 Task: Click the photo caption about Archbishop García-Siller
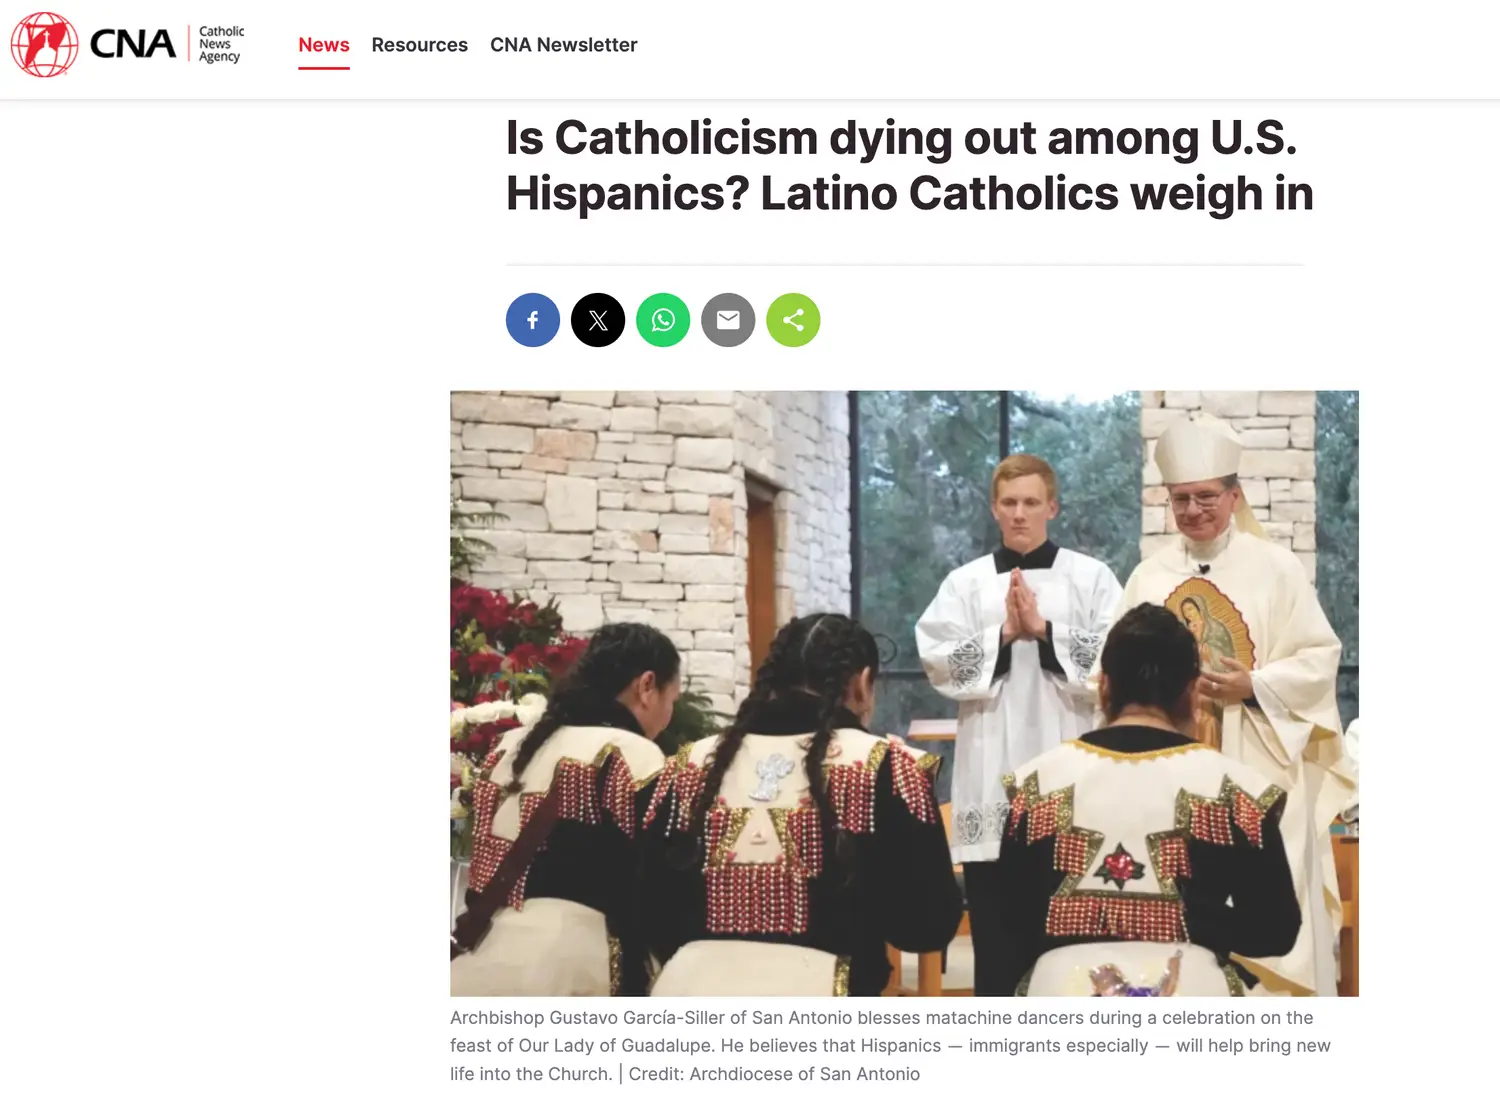tap(890, 1045)
